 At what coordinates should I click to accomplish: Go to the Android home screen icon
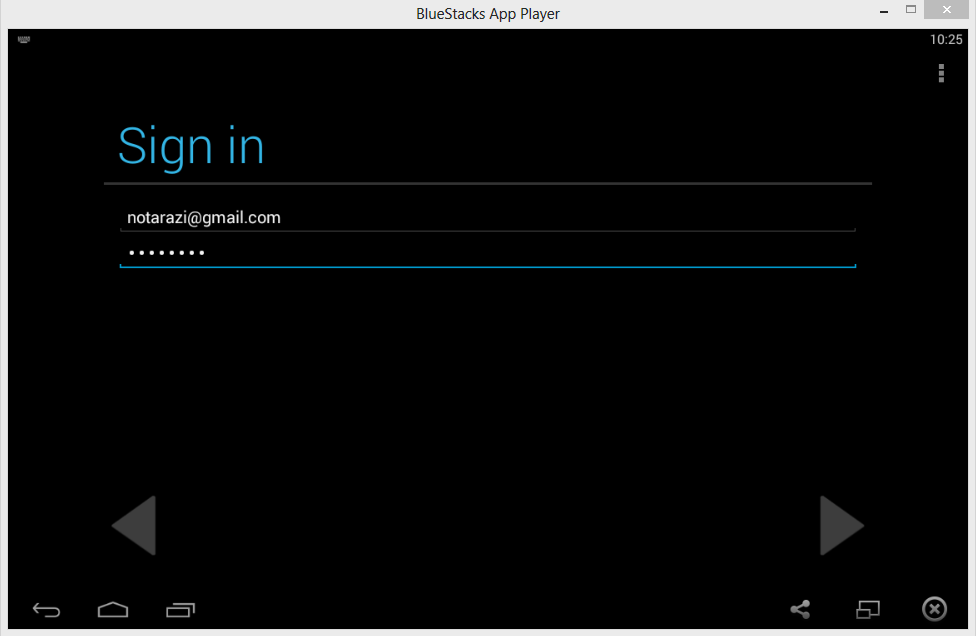point(113,610)
